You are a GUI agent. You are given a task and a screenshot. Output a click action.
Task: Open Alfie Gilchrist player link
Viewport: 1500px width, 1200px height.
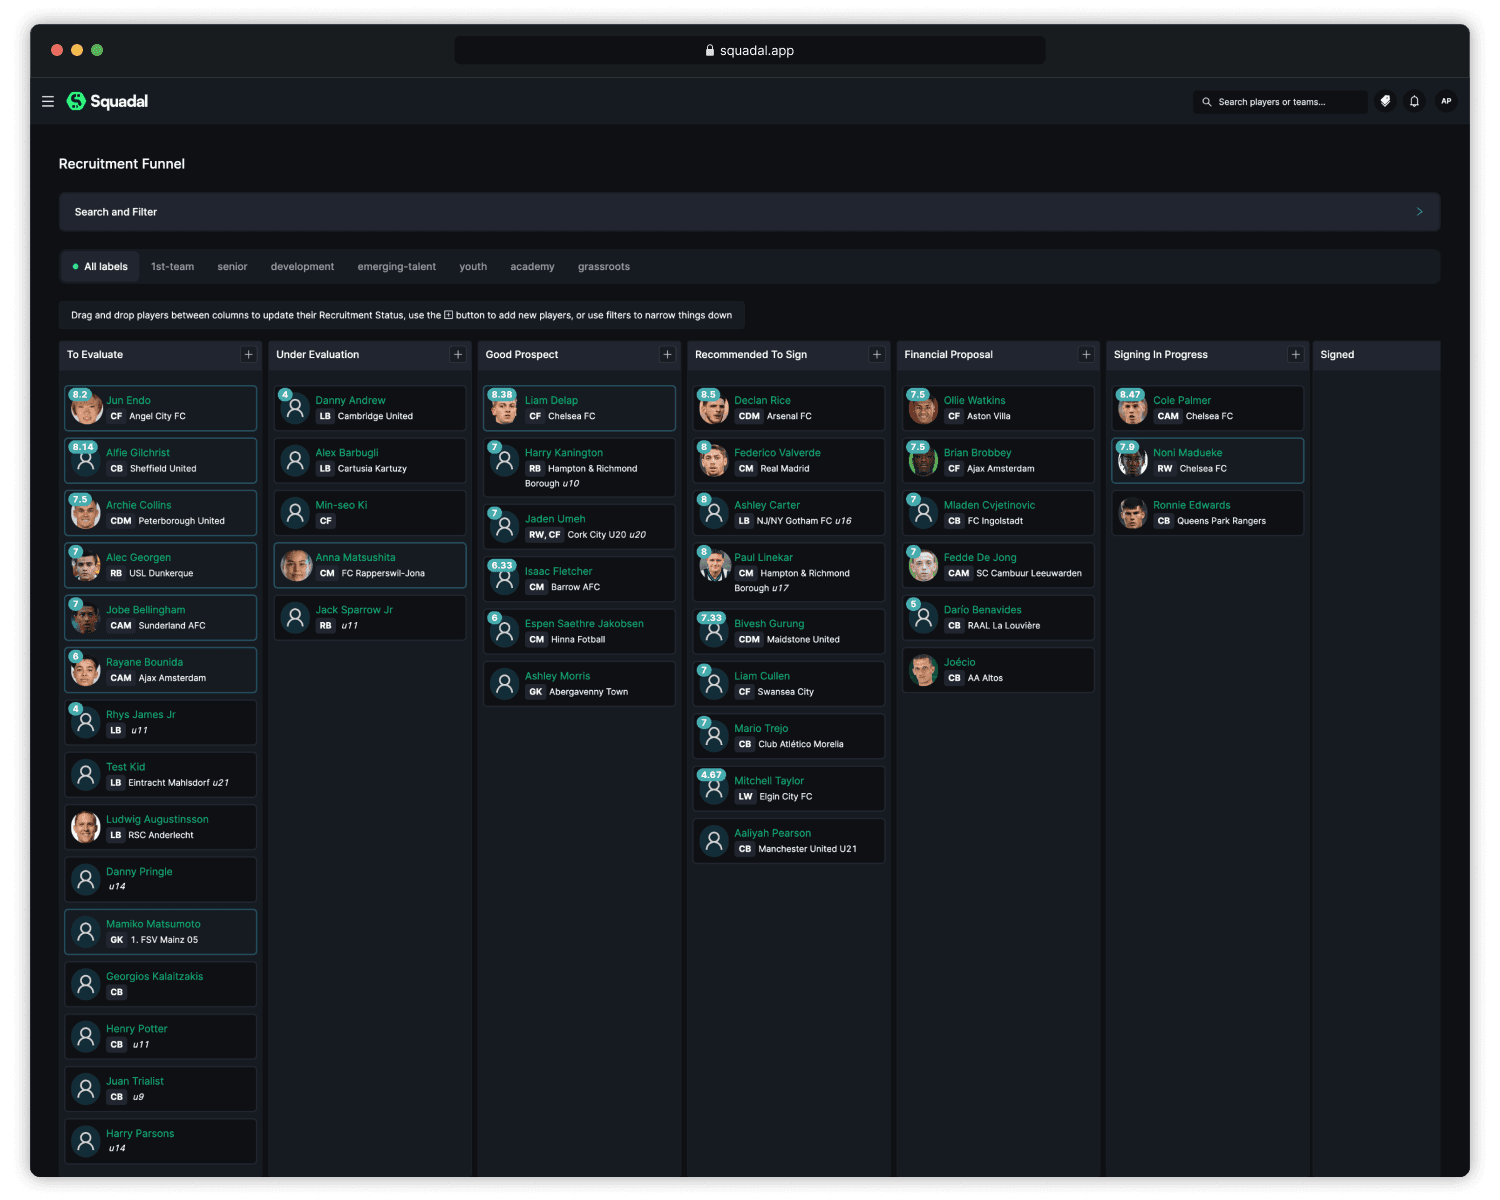pyautogui.click(x=138, y=453)
